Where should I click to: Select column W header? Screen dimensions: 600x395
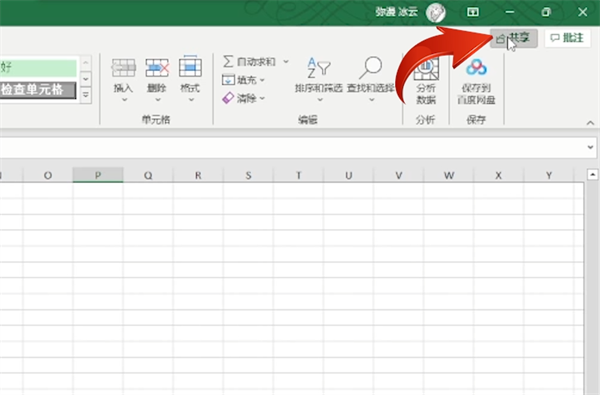click(449, 175)
